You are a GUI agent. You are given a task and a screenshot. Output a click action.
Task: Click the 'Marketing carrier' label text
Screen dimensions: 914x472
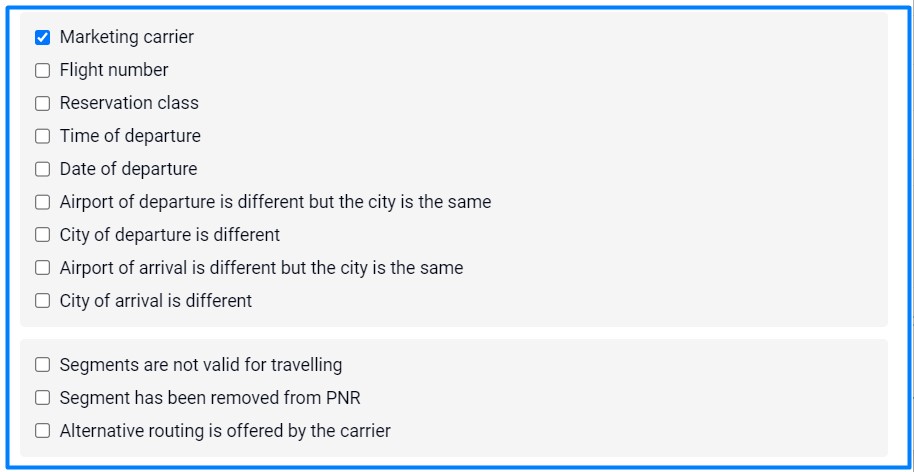(x=127, y=37)
